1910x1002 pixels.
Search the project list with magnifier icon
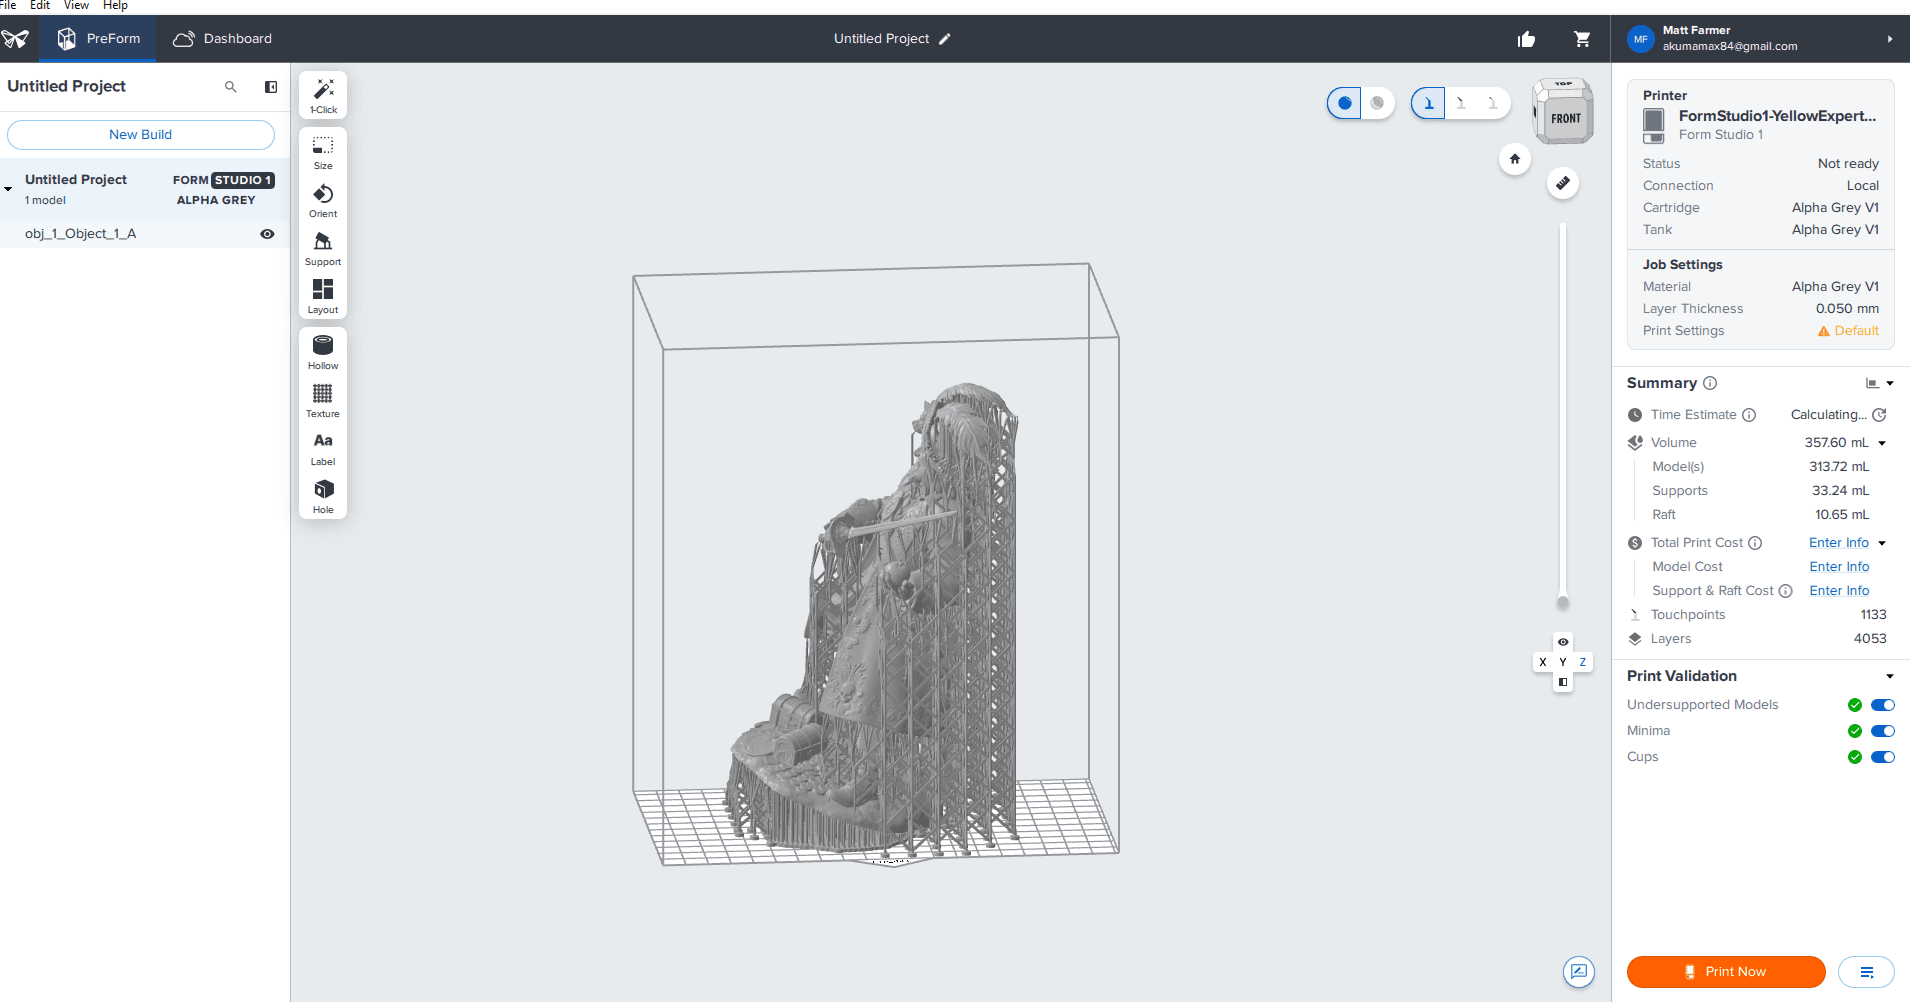point(231,87)
